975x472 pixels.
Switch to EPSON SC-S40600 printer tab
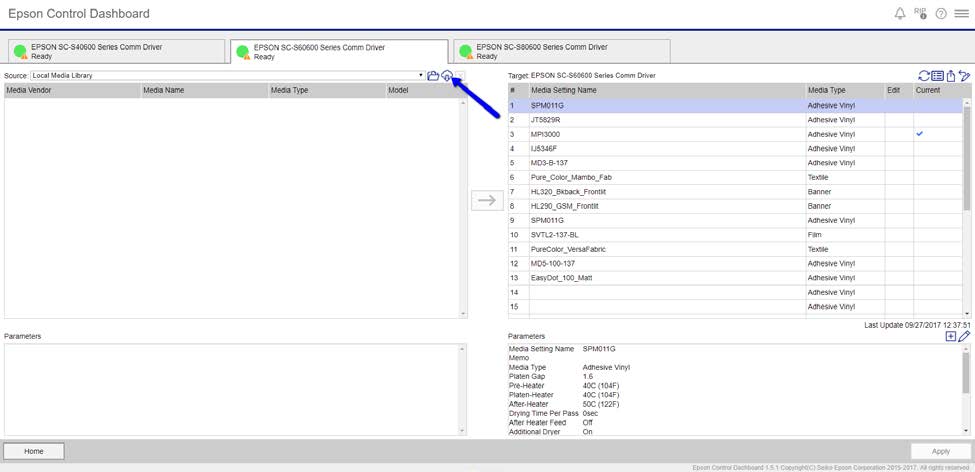(x=114, y=52)
